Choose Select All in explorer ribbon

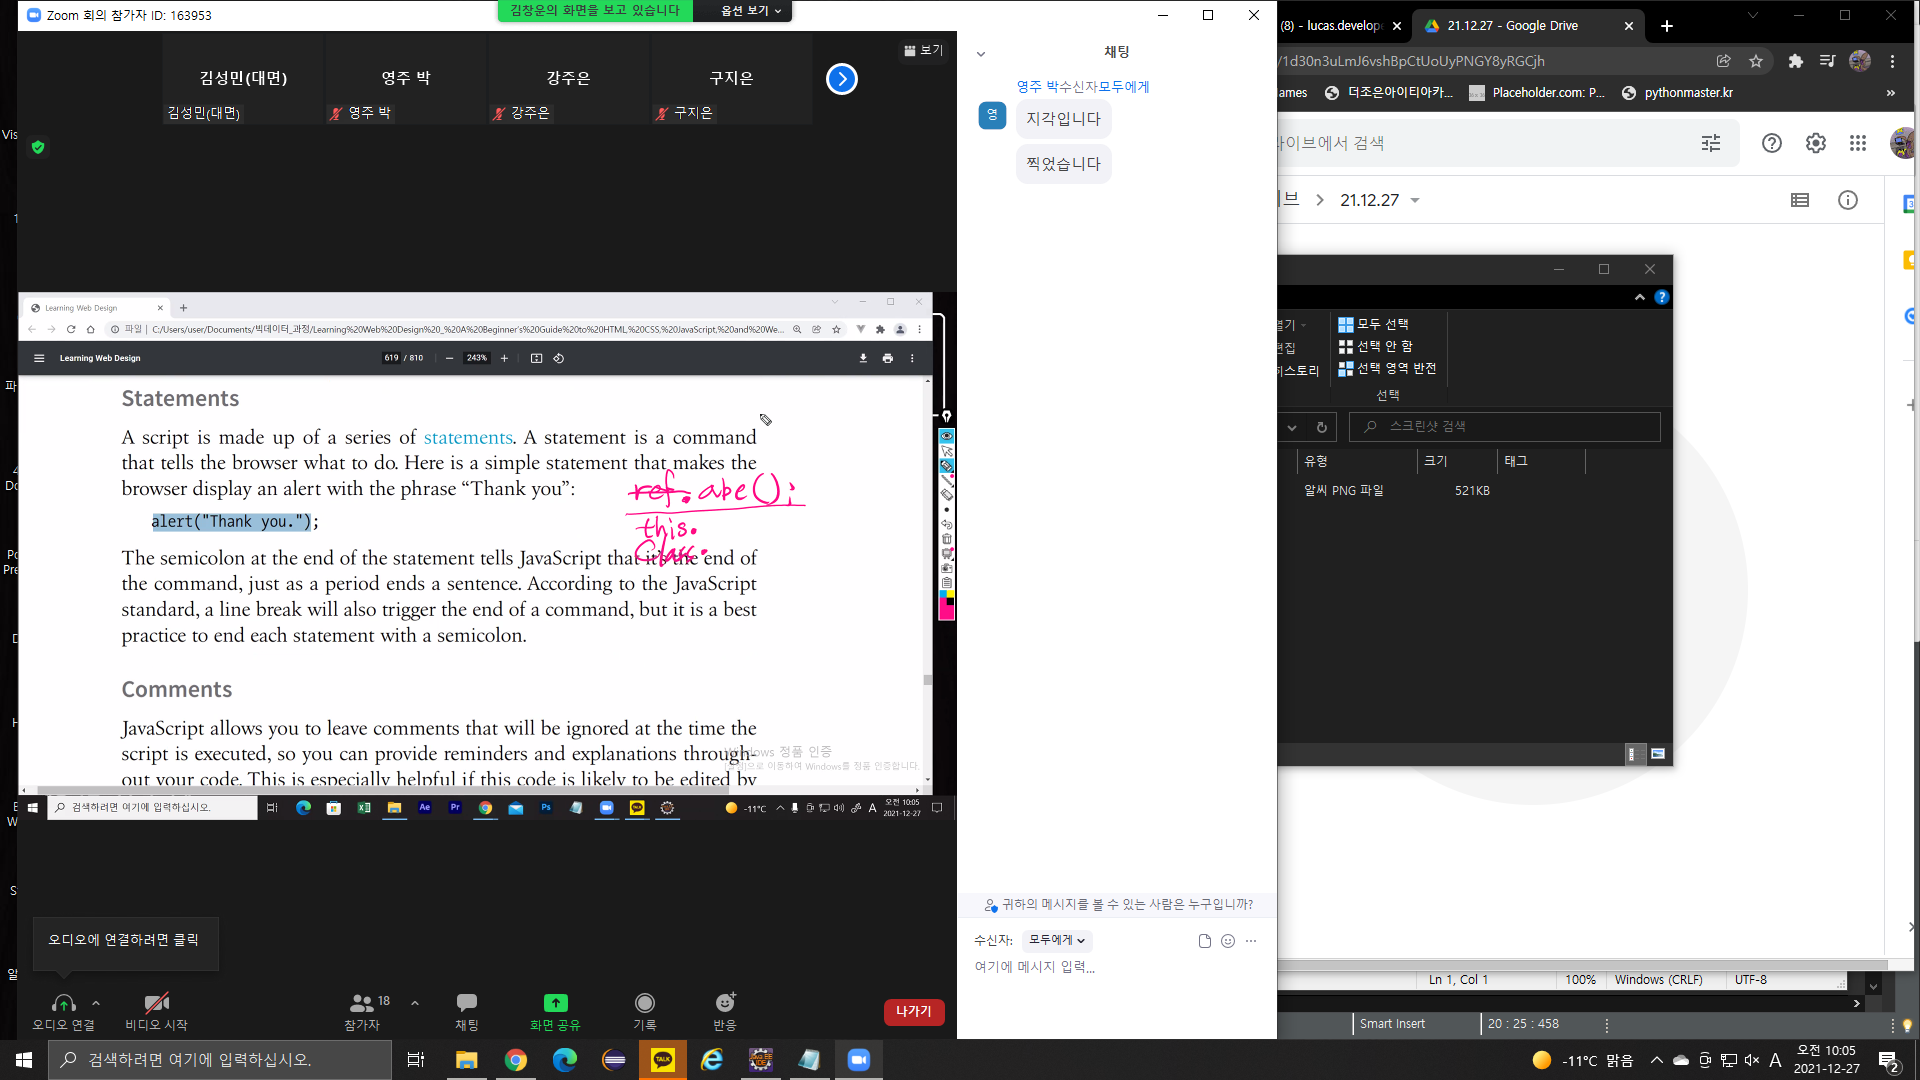coord(1374,324)
